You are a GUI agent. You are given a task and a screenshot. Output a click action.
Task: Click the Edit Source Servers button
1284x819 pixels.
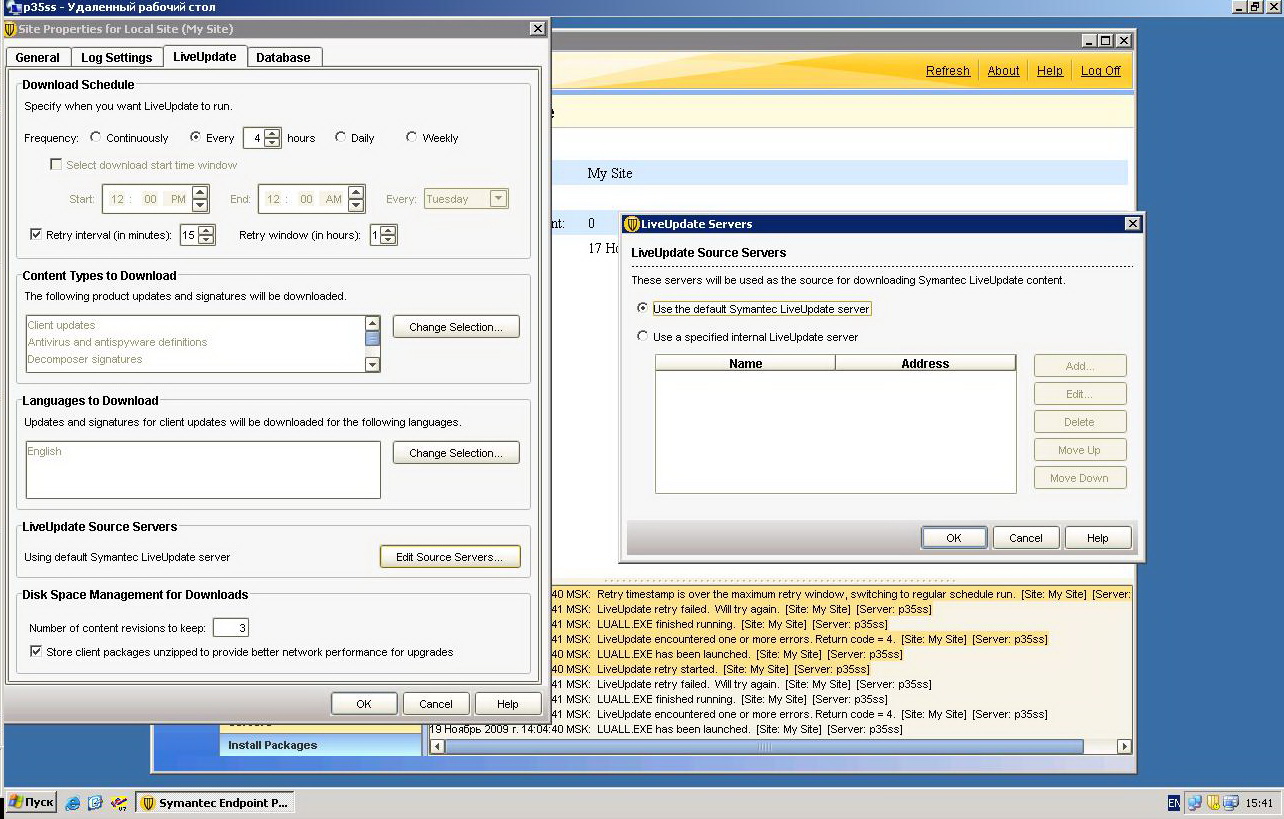450,557
